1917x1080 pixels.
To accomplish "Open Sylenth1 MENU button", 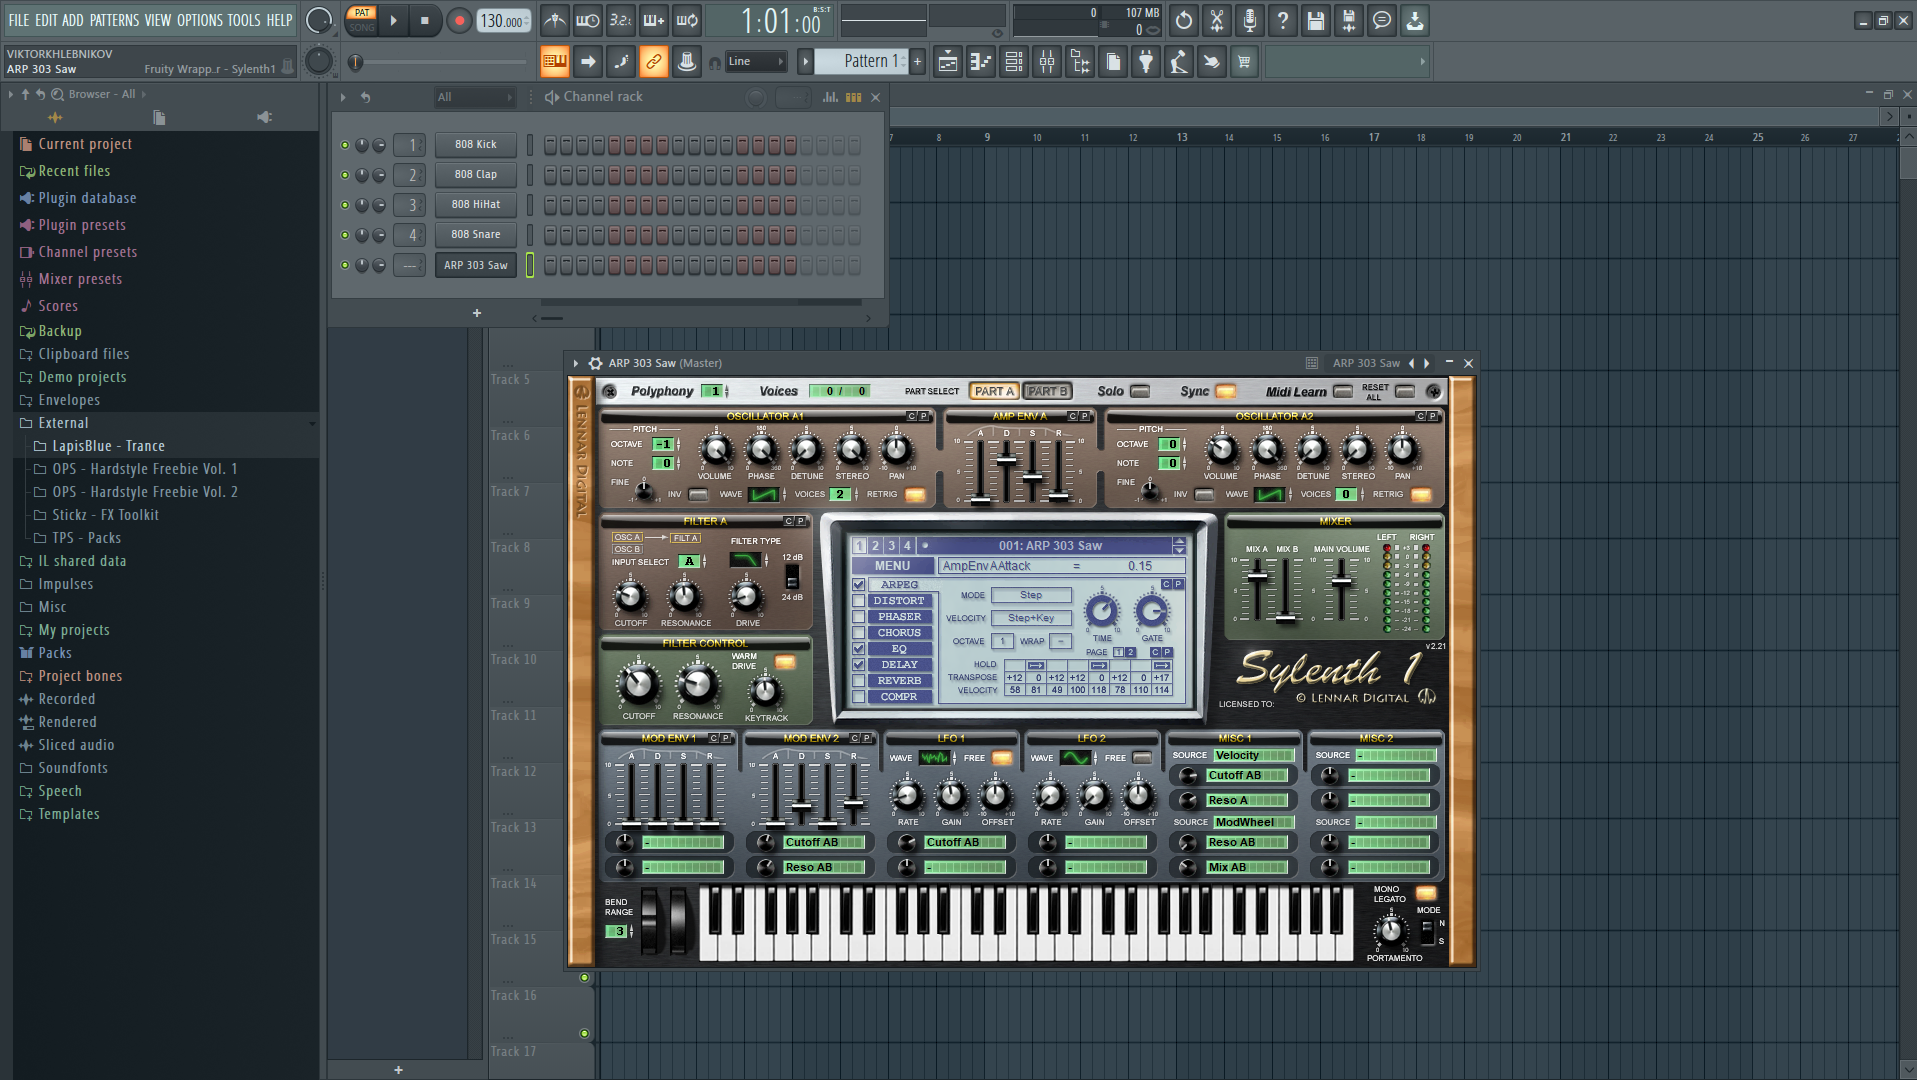I will tap(892, 566).
